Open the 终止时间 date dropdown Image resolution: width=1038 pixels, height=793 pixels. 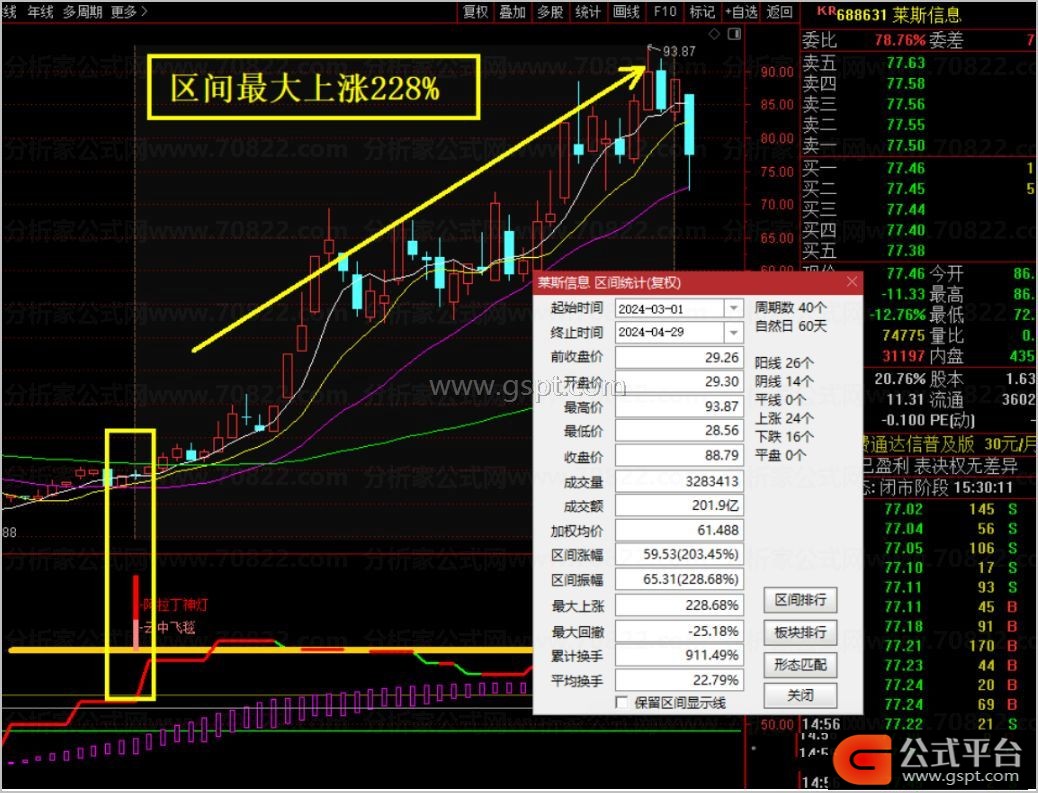point(733,332)
